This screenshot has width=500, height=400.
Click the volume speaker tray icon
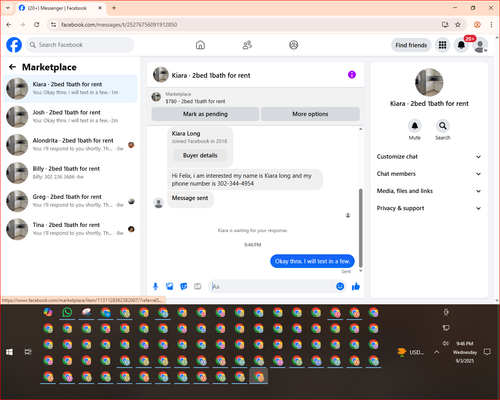(446, 343)
